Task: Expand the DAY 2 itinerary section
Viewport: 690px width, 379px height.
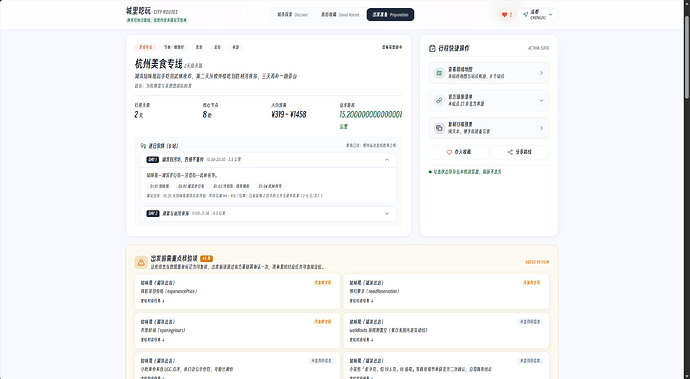Action: 387,213
